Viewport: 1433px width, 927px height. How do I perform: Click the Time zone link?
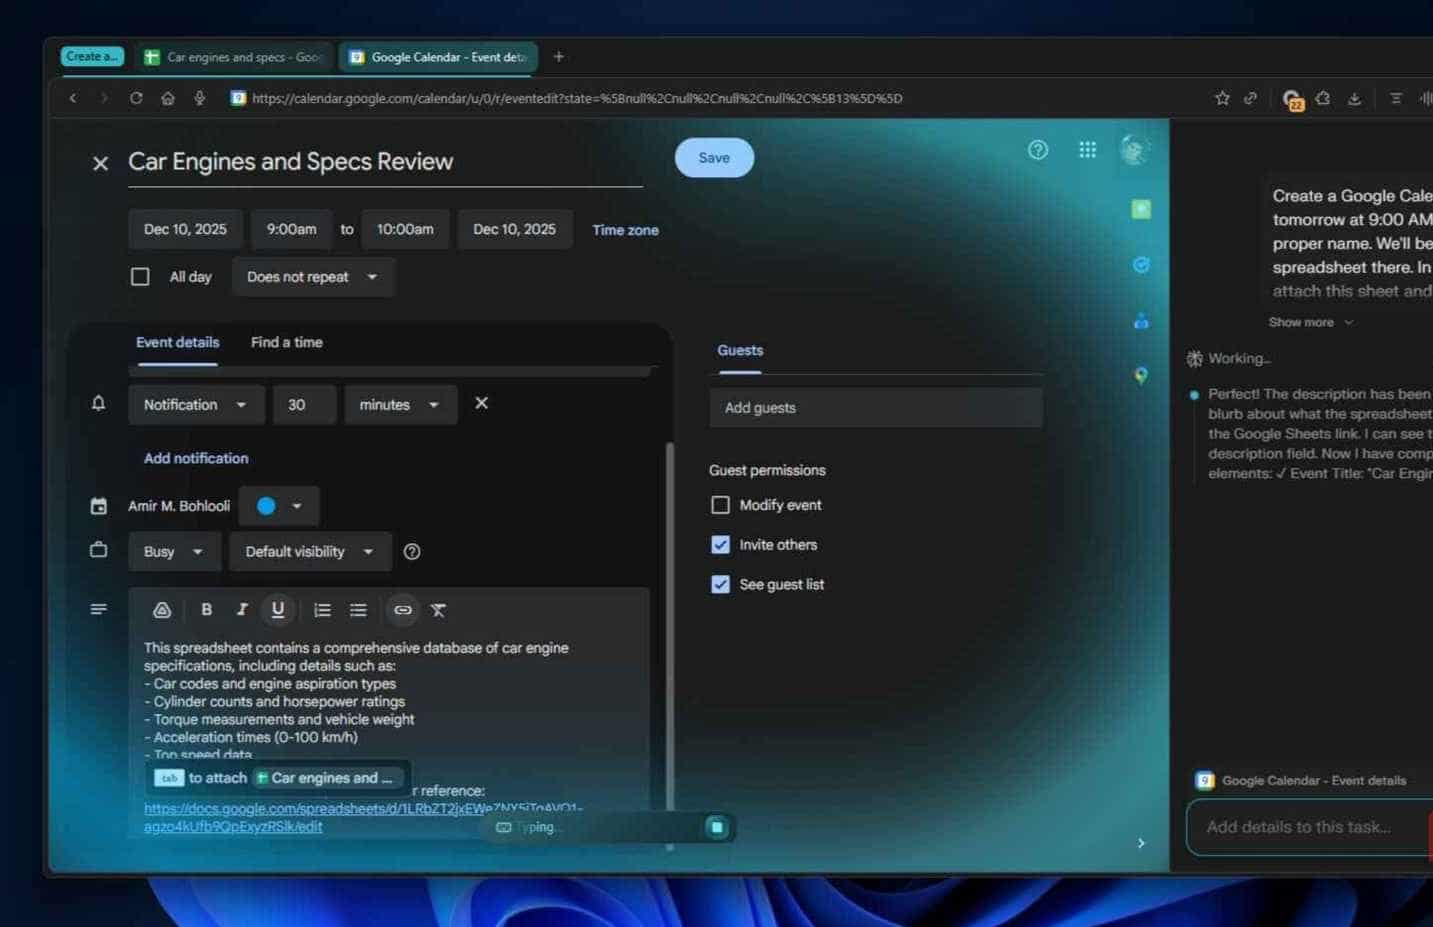(625, 230)
